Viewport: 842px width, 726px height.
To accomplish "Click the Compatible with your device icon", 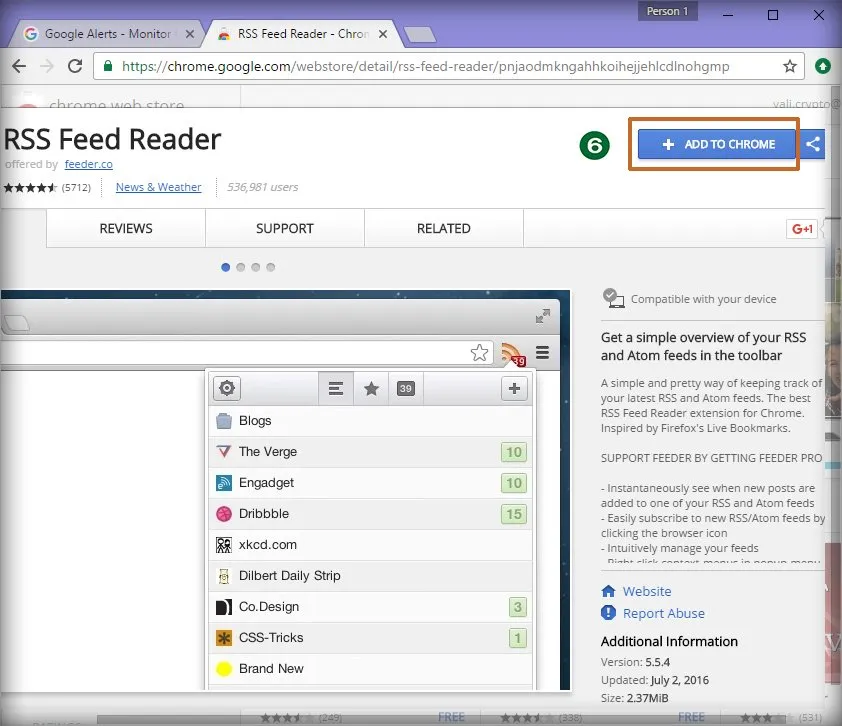I will tap(613, 298).
